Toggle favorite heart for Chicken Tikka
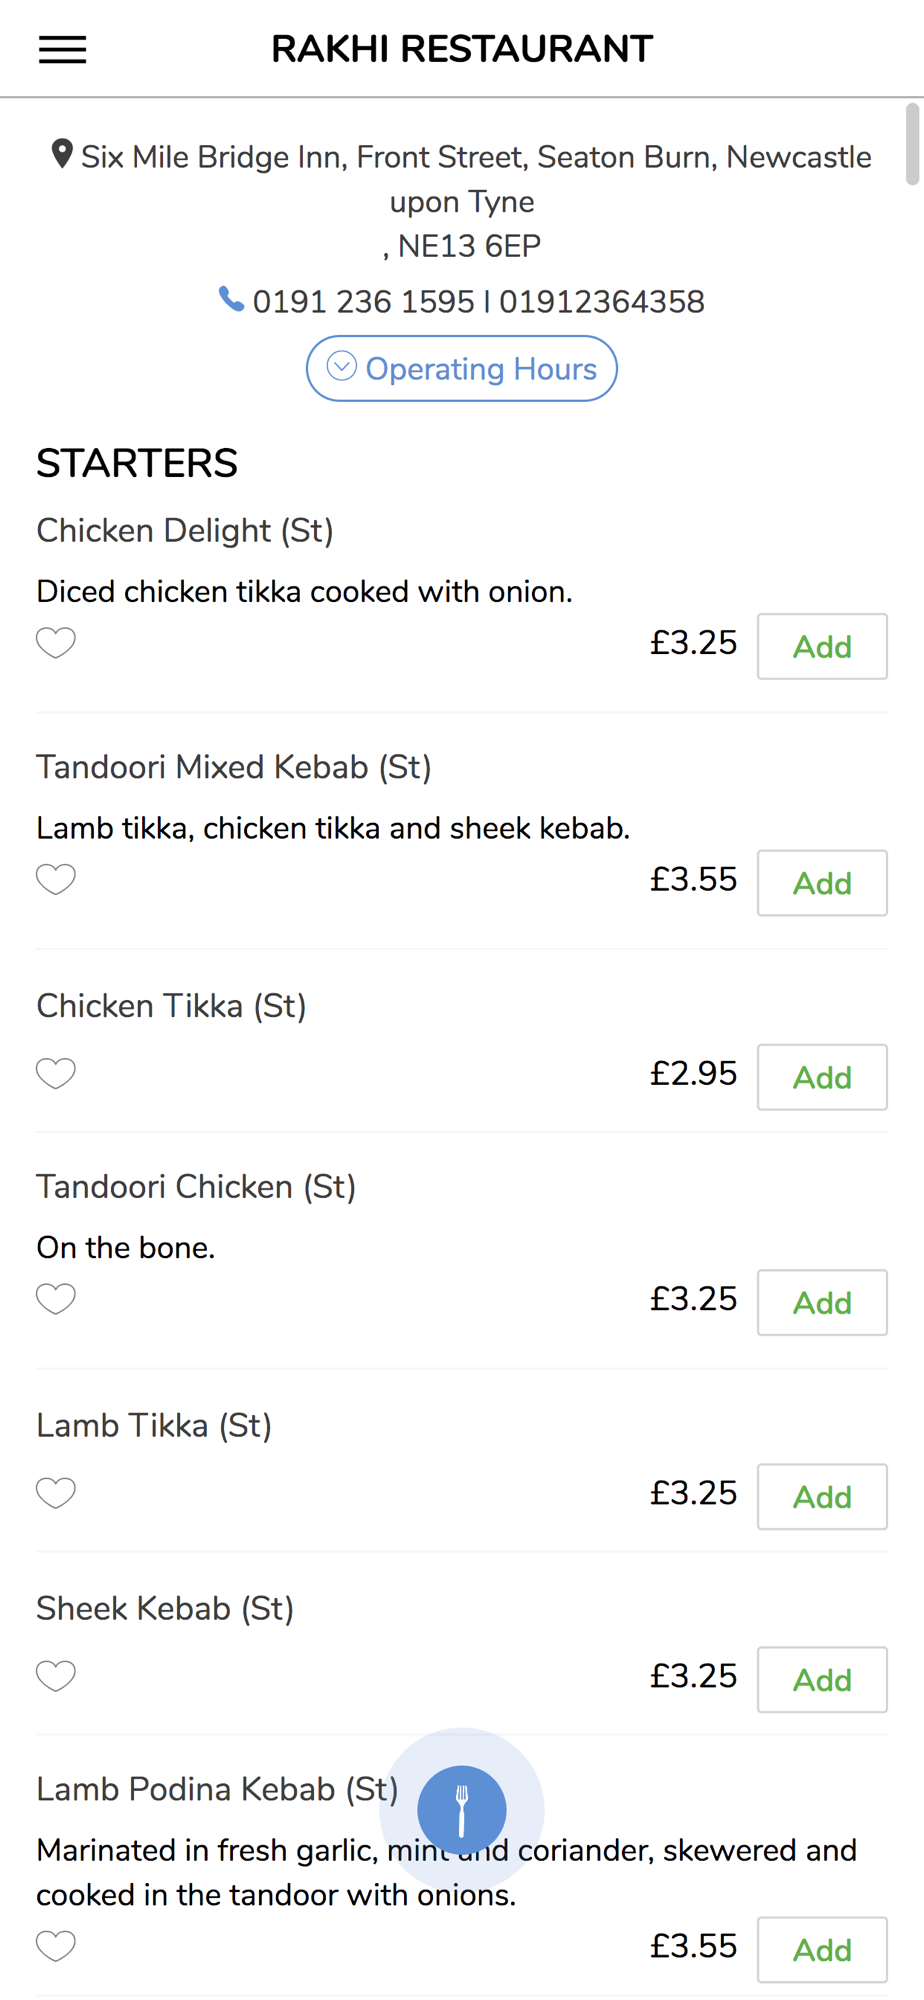This screenshot has width=924, height=2000. pyautogui.click(x=56, y=1074)
